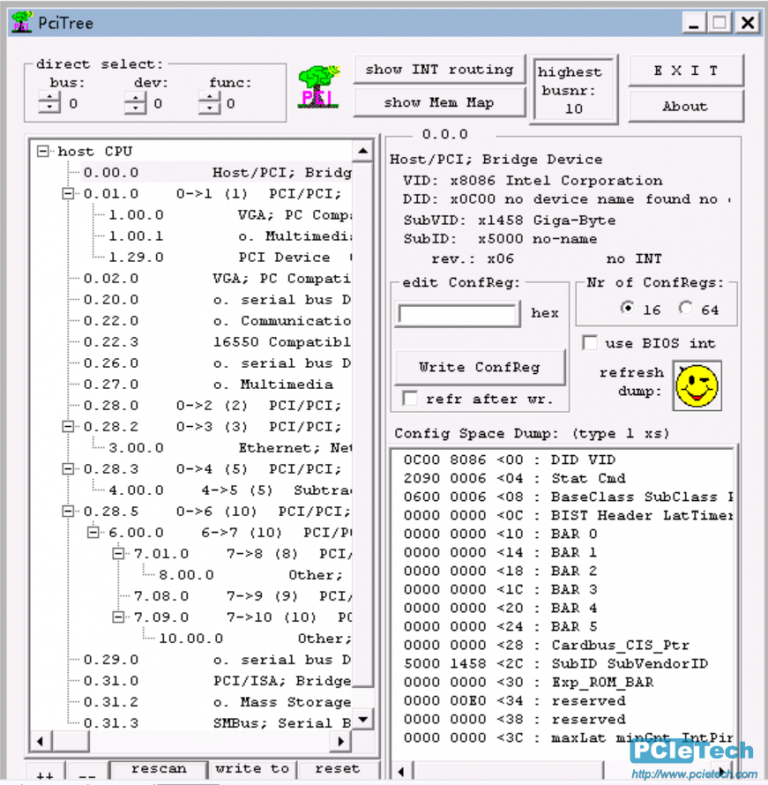
Task: Click the show INT routing button
Action: coord(438,70)
